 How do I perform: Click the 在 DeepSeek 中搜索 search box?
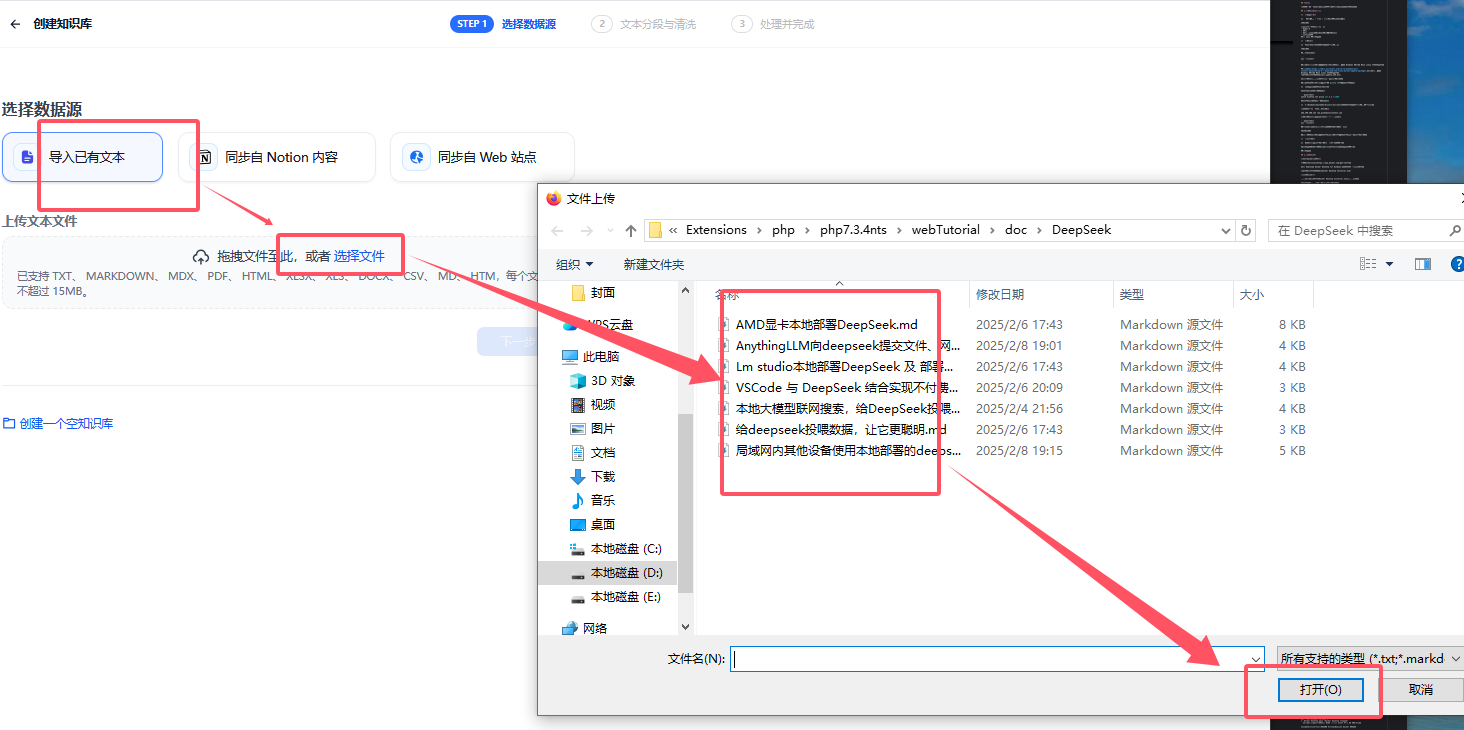click(x=1365, y=230)
